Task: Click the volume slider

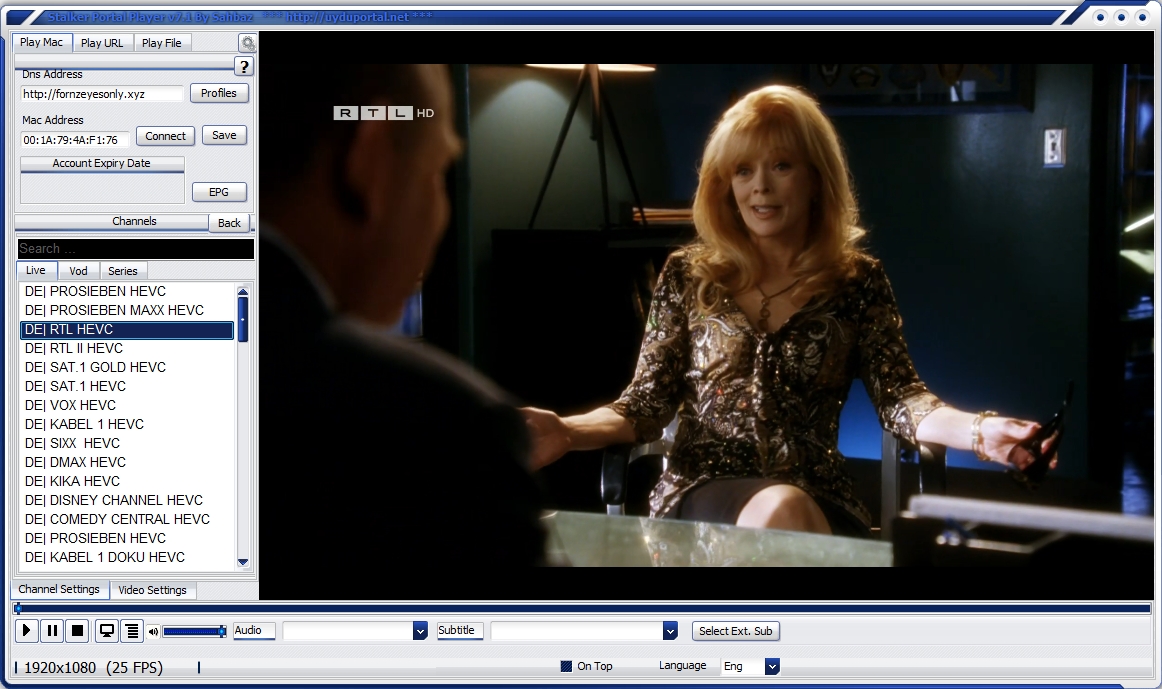Action: pos(193,631)
